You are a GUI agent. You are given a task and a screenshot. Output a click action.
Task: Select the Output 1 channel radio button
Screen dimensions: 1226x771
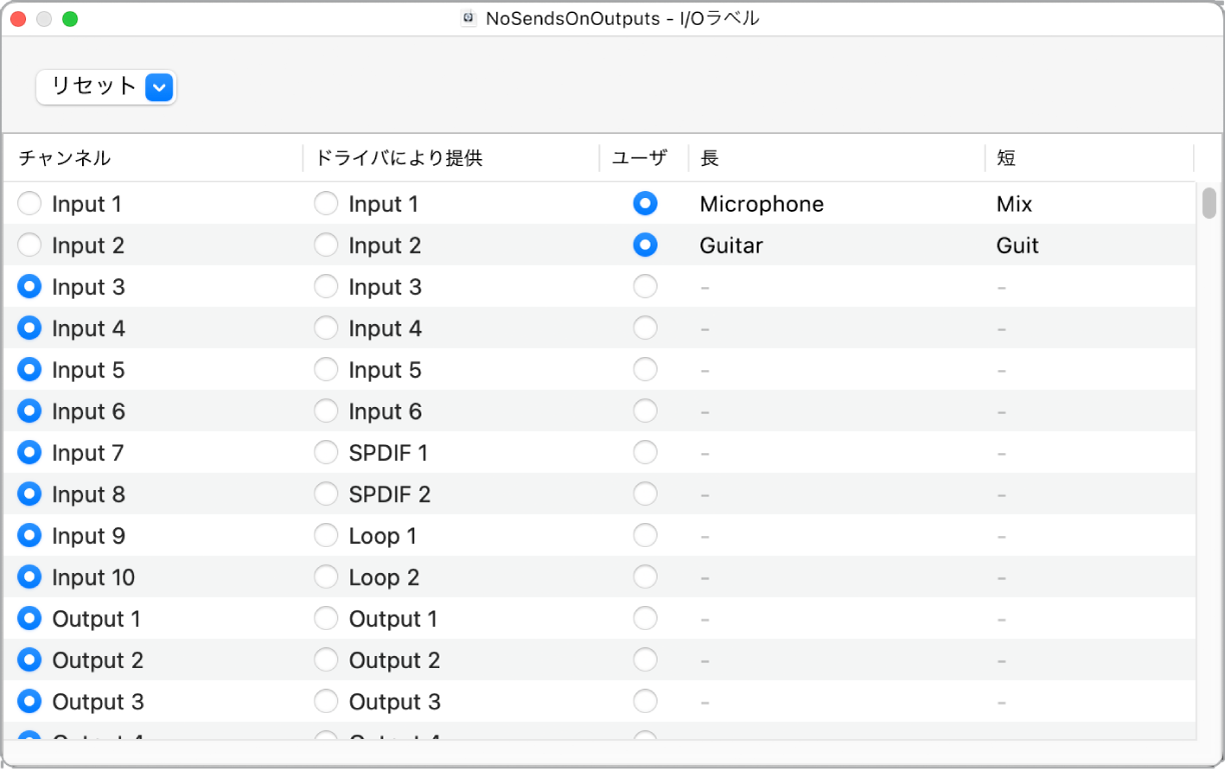[29, 618]
